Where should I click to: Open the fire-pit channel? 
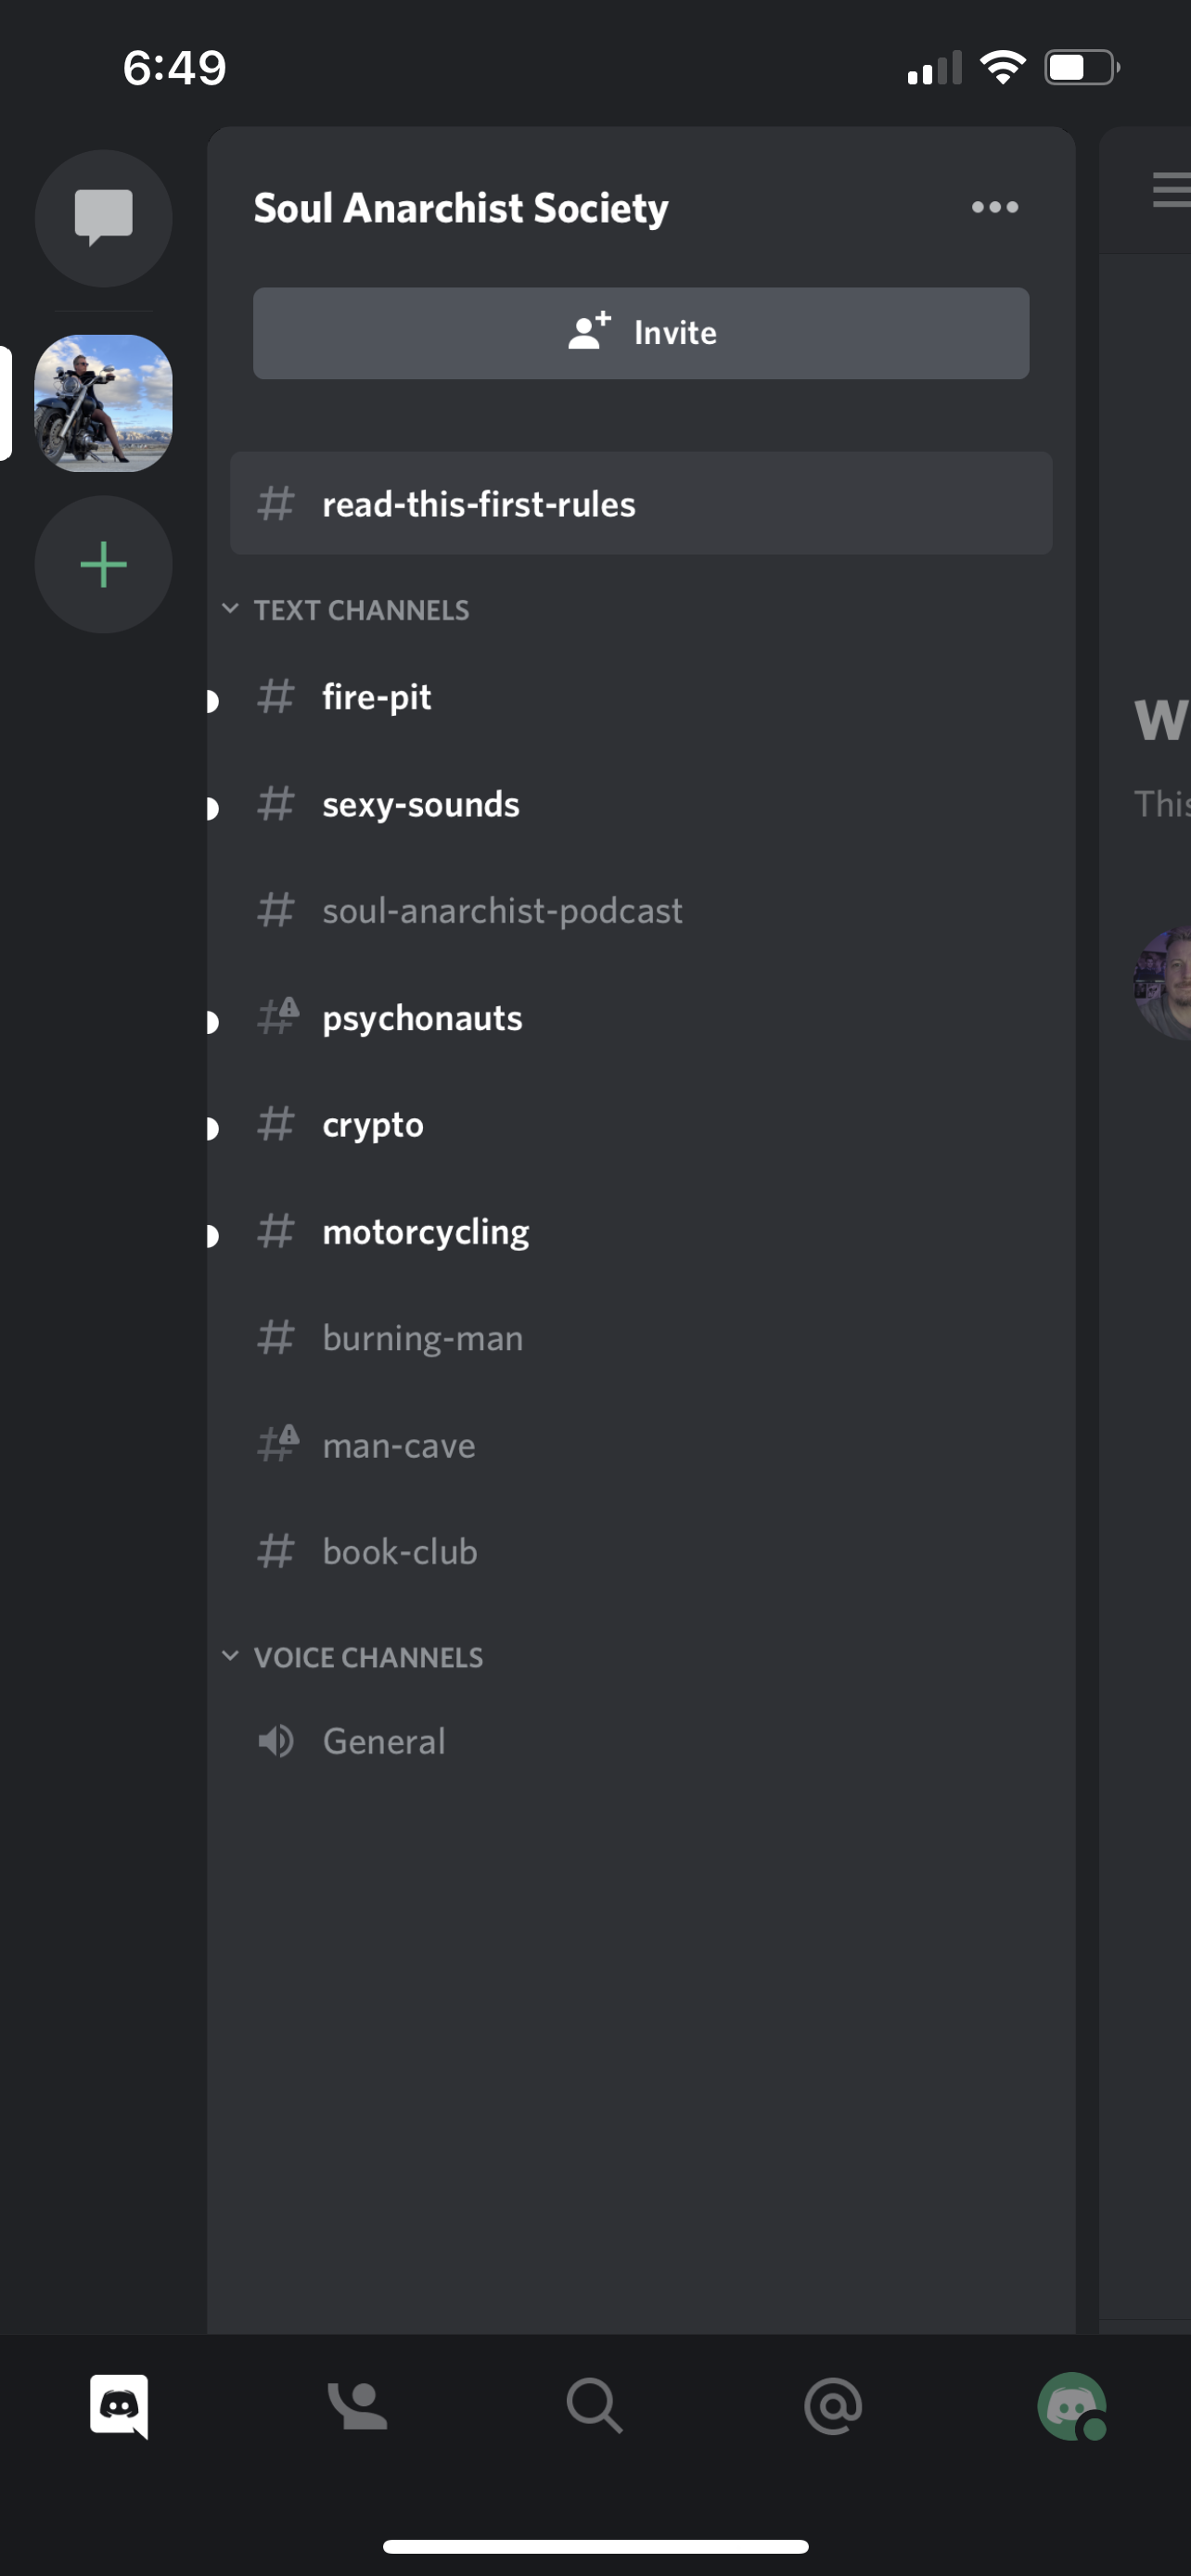(641, 697)
